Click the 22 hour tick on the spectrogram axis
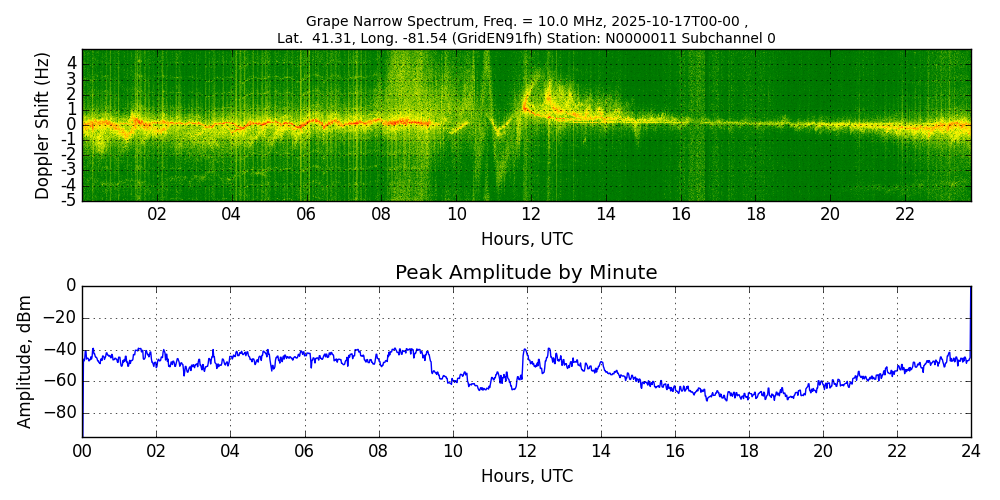Screen dimensions: 1000x500 [905, 214]
